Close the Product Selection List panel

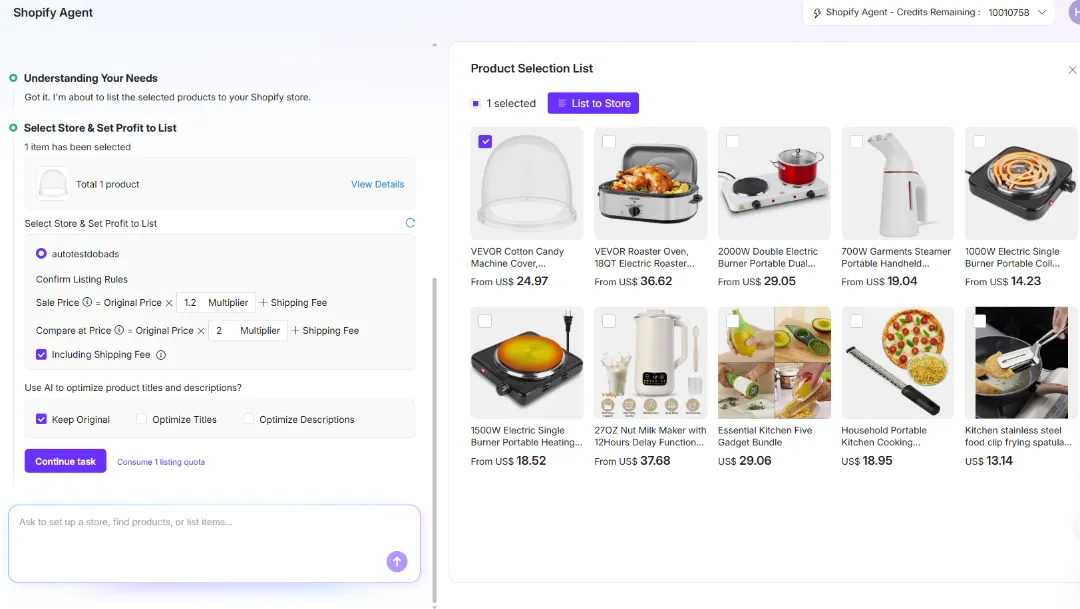click(x=1072, y=70)
